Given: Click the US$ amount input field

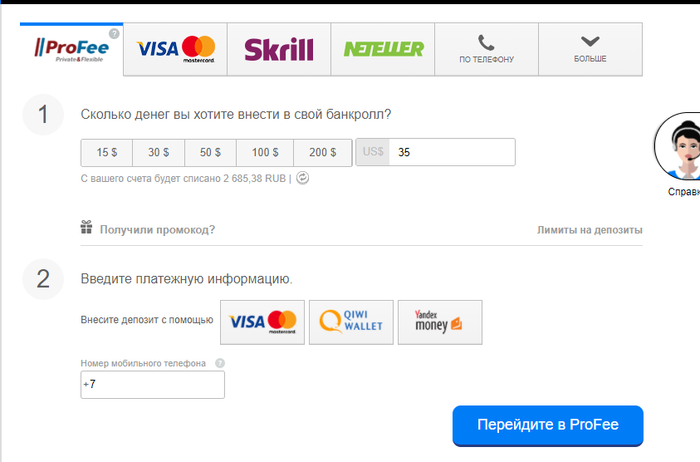Looking at the screenshot, I should 452,152.
